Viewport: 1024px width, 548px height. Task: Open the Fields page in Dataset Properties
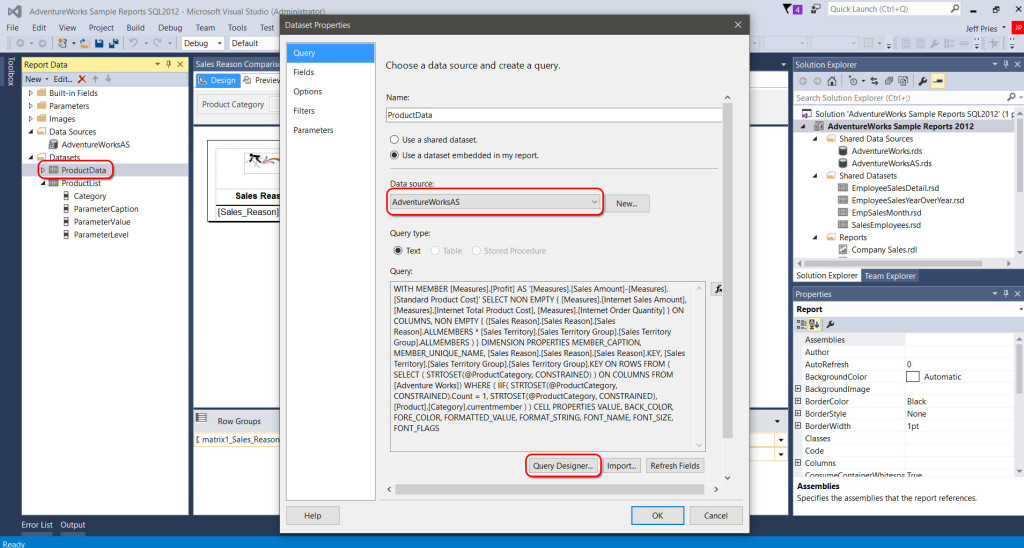point(304,72)
